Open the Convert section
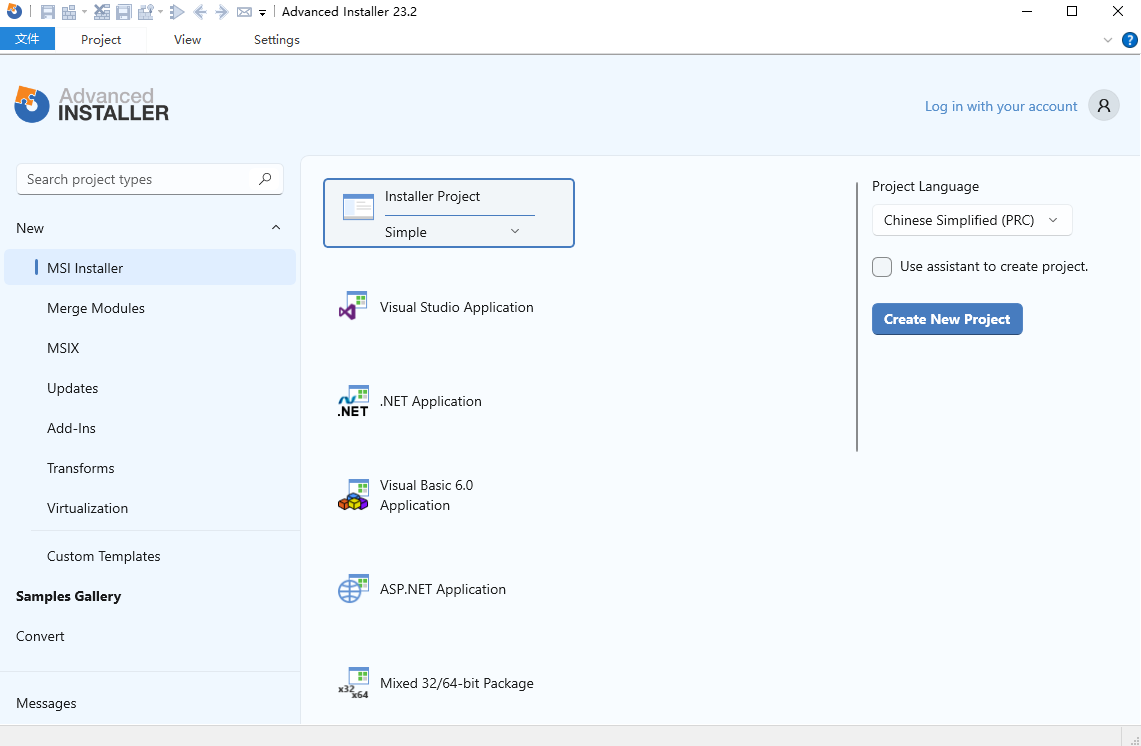This screenshot has width=1141, height=746. (x=40, y=636)
